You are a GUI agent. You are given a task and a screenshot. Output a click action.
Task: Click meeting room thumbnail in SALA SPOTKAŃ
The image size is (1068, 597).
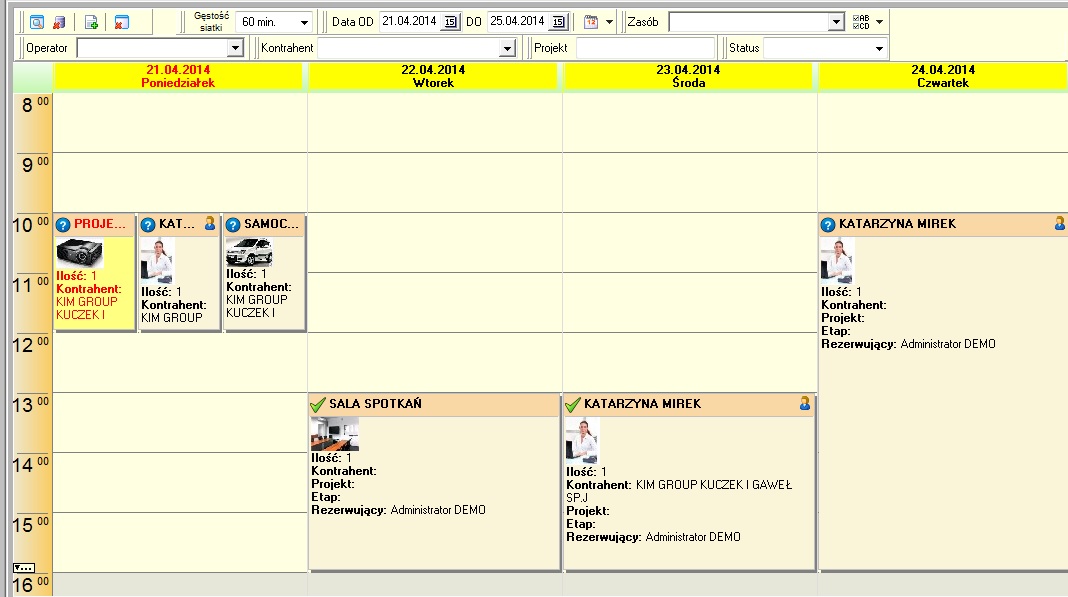click(334, 434)
